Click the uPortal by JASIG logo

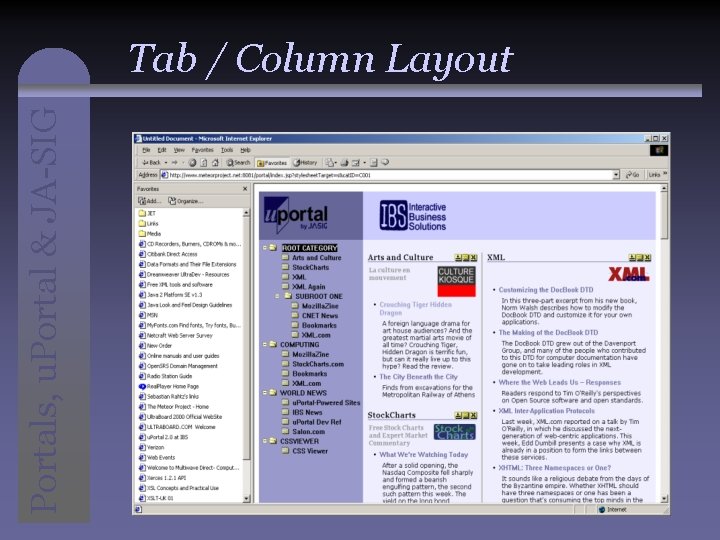[296, 214]
